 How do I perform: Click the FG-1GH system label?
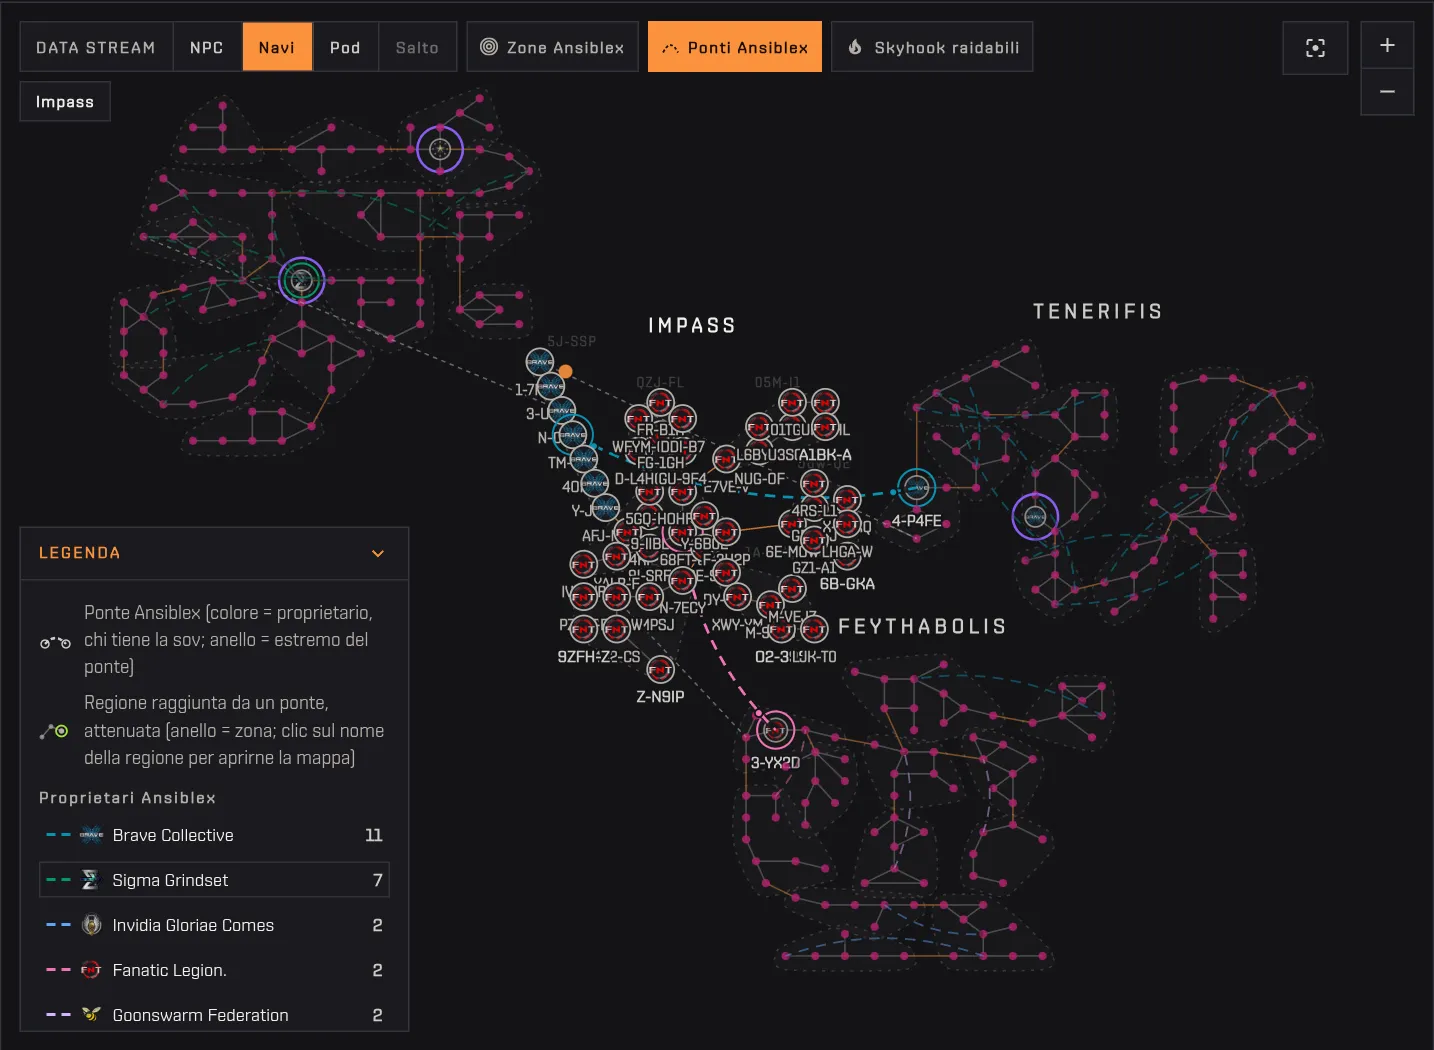(x=660, y=463)
